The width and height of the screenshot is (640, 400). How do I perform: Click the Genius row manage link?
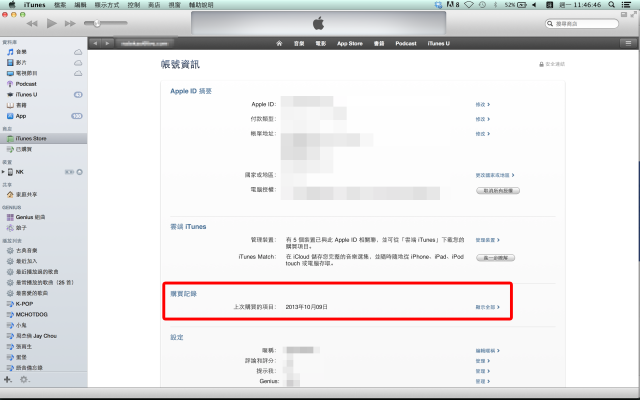click(x=482, y=381)
